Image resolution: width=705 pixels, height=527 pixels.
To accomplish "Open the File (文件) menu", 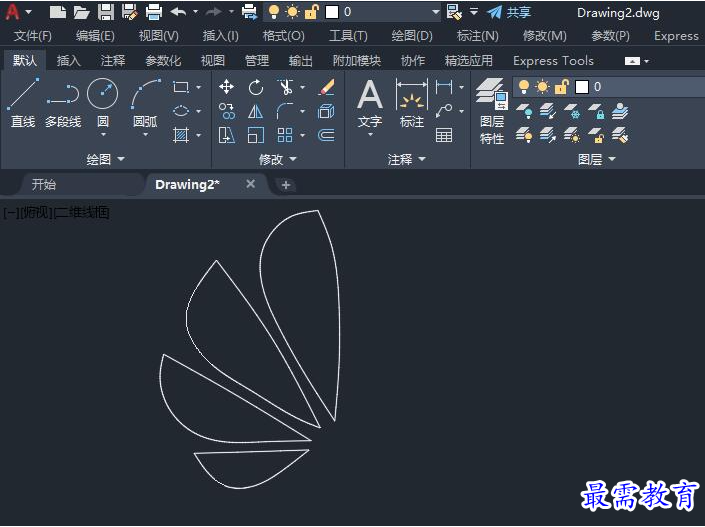I will tap(32, 36).
